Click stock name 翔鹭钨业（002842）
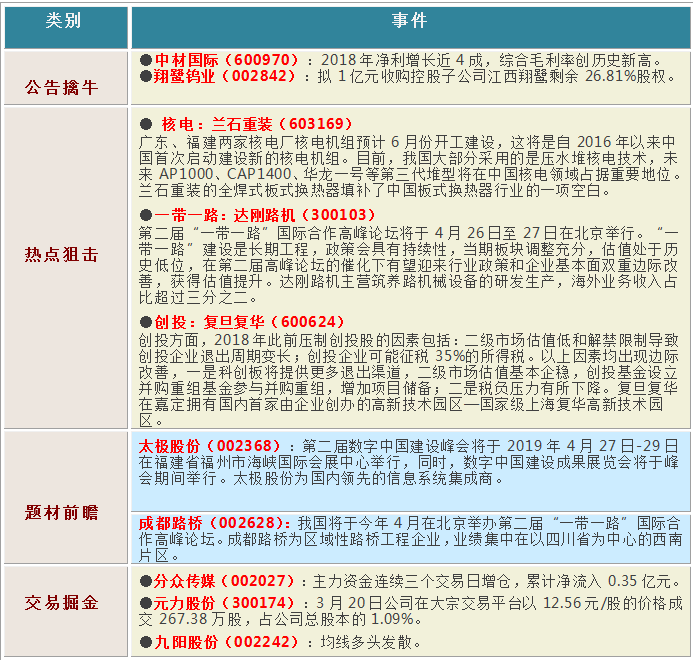Screen dimensions: 693x660 click(224, 76)
